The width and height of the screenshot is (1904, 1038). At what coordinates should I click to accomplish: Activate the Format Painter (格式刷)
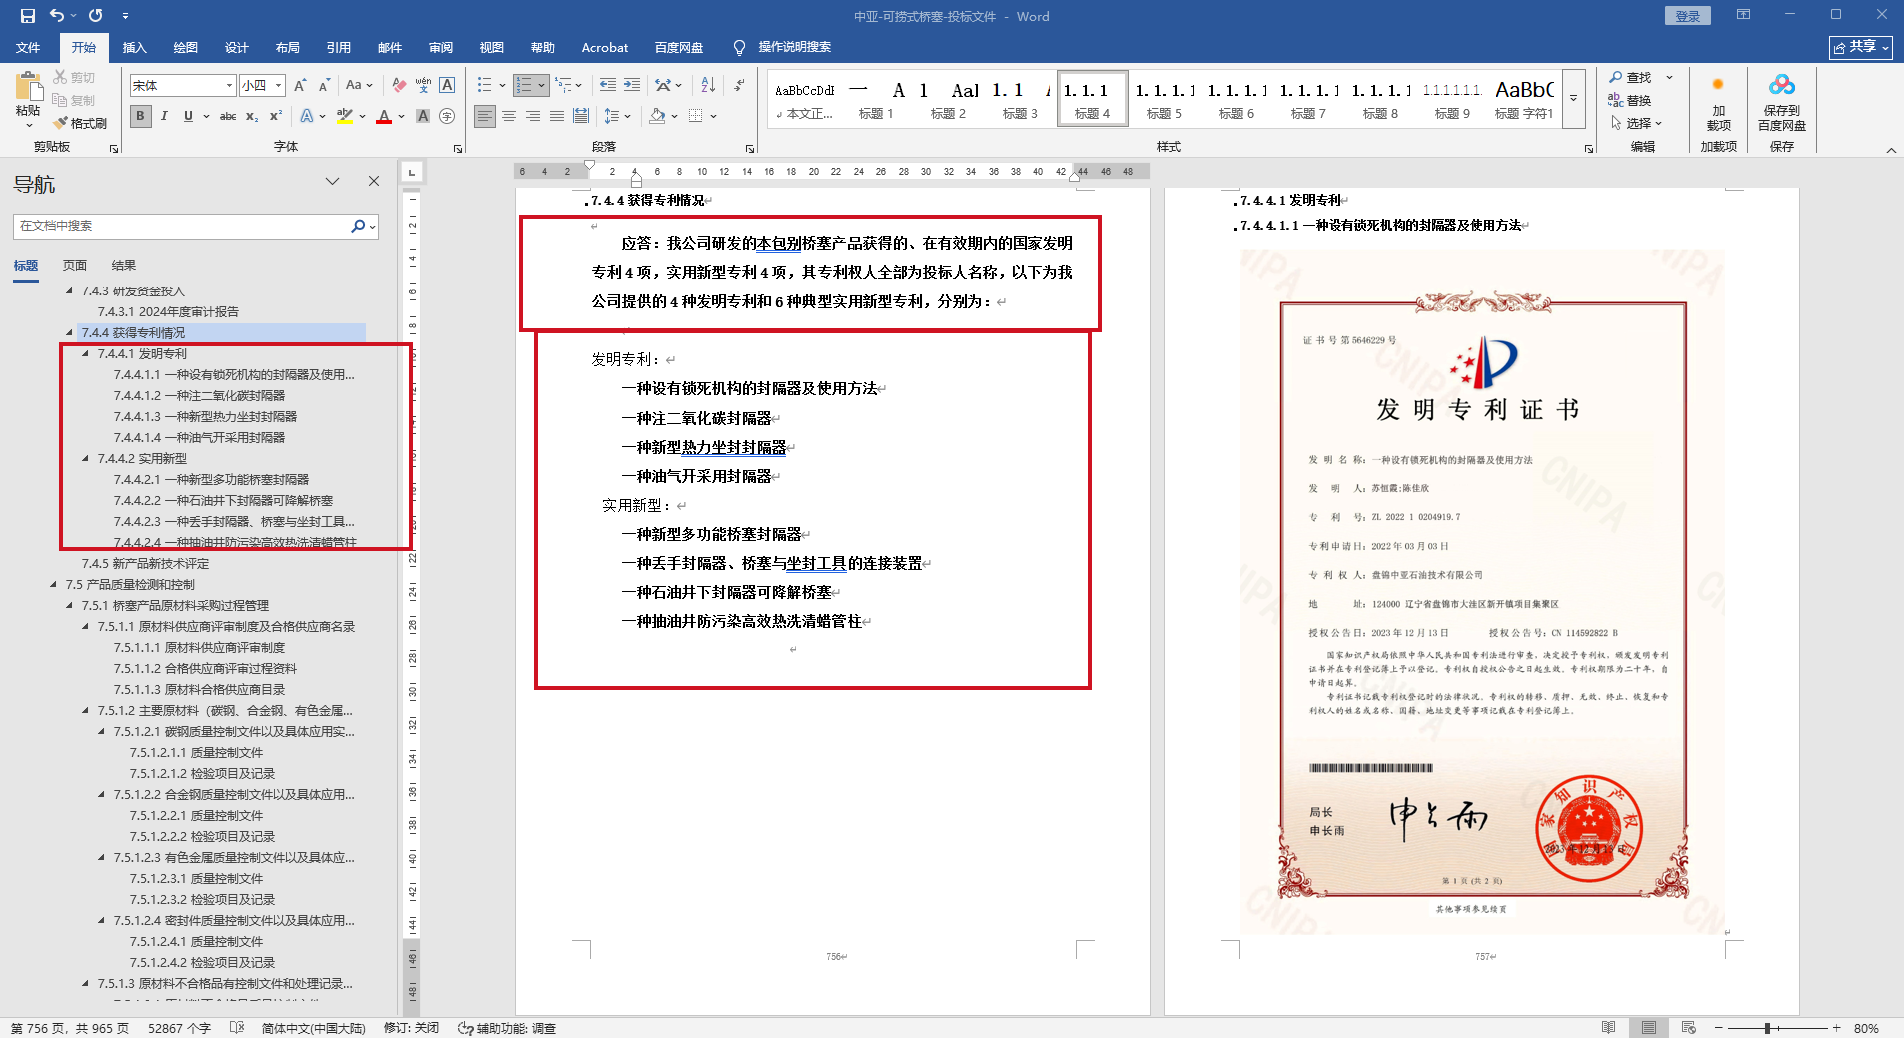(79, 123)
